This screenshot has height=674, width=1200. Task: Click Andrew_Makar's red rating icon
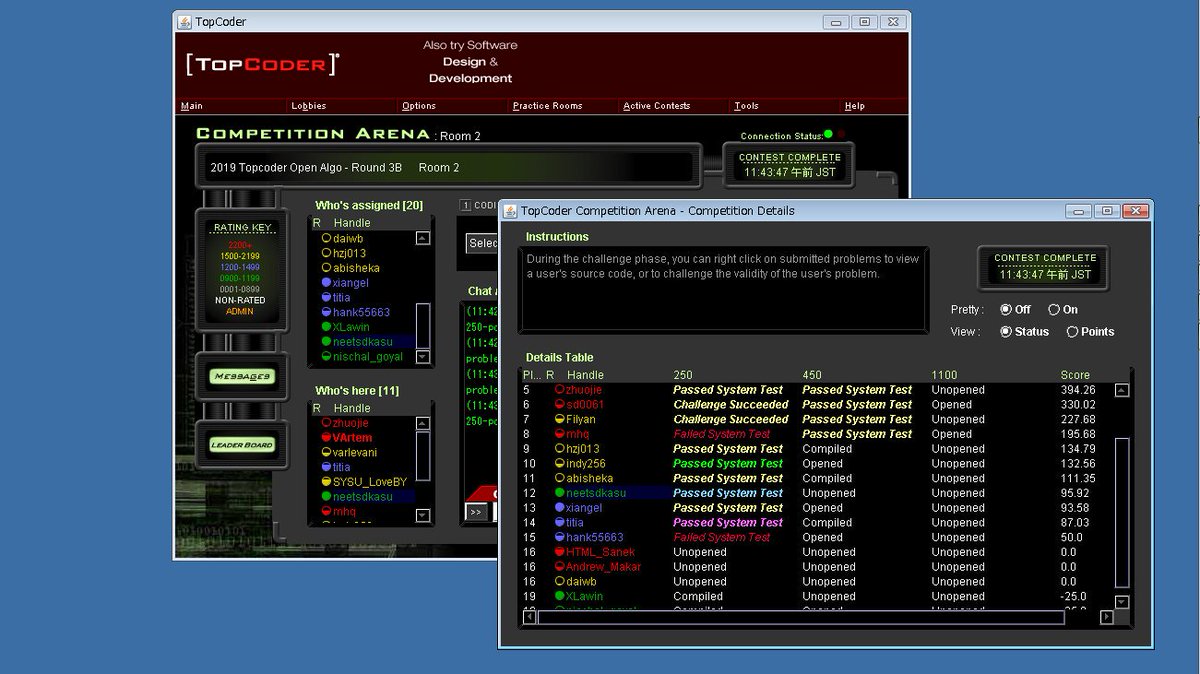(559, 567)
